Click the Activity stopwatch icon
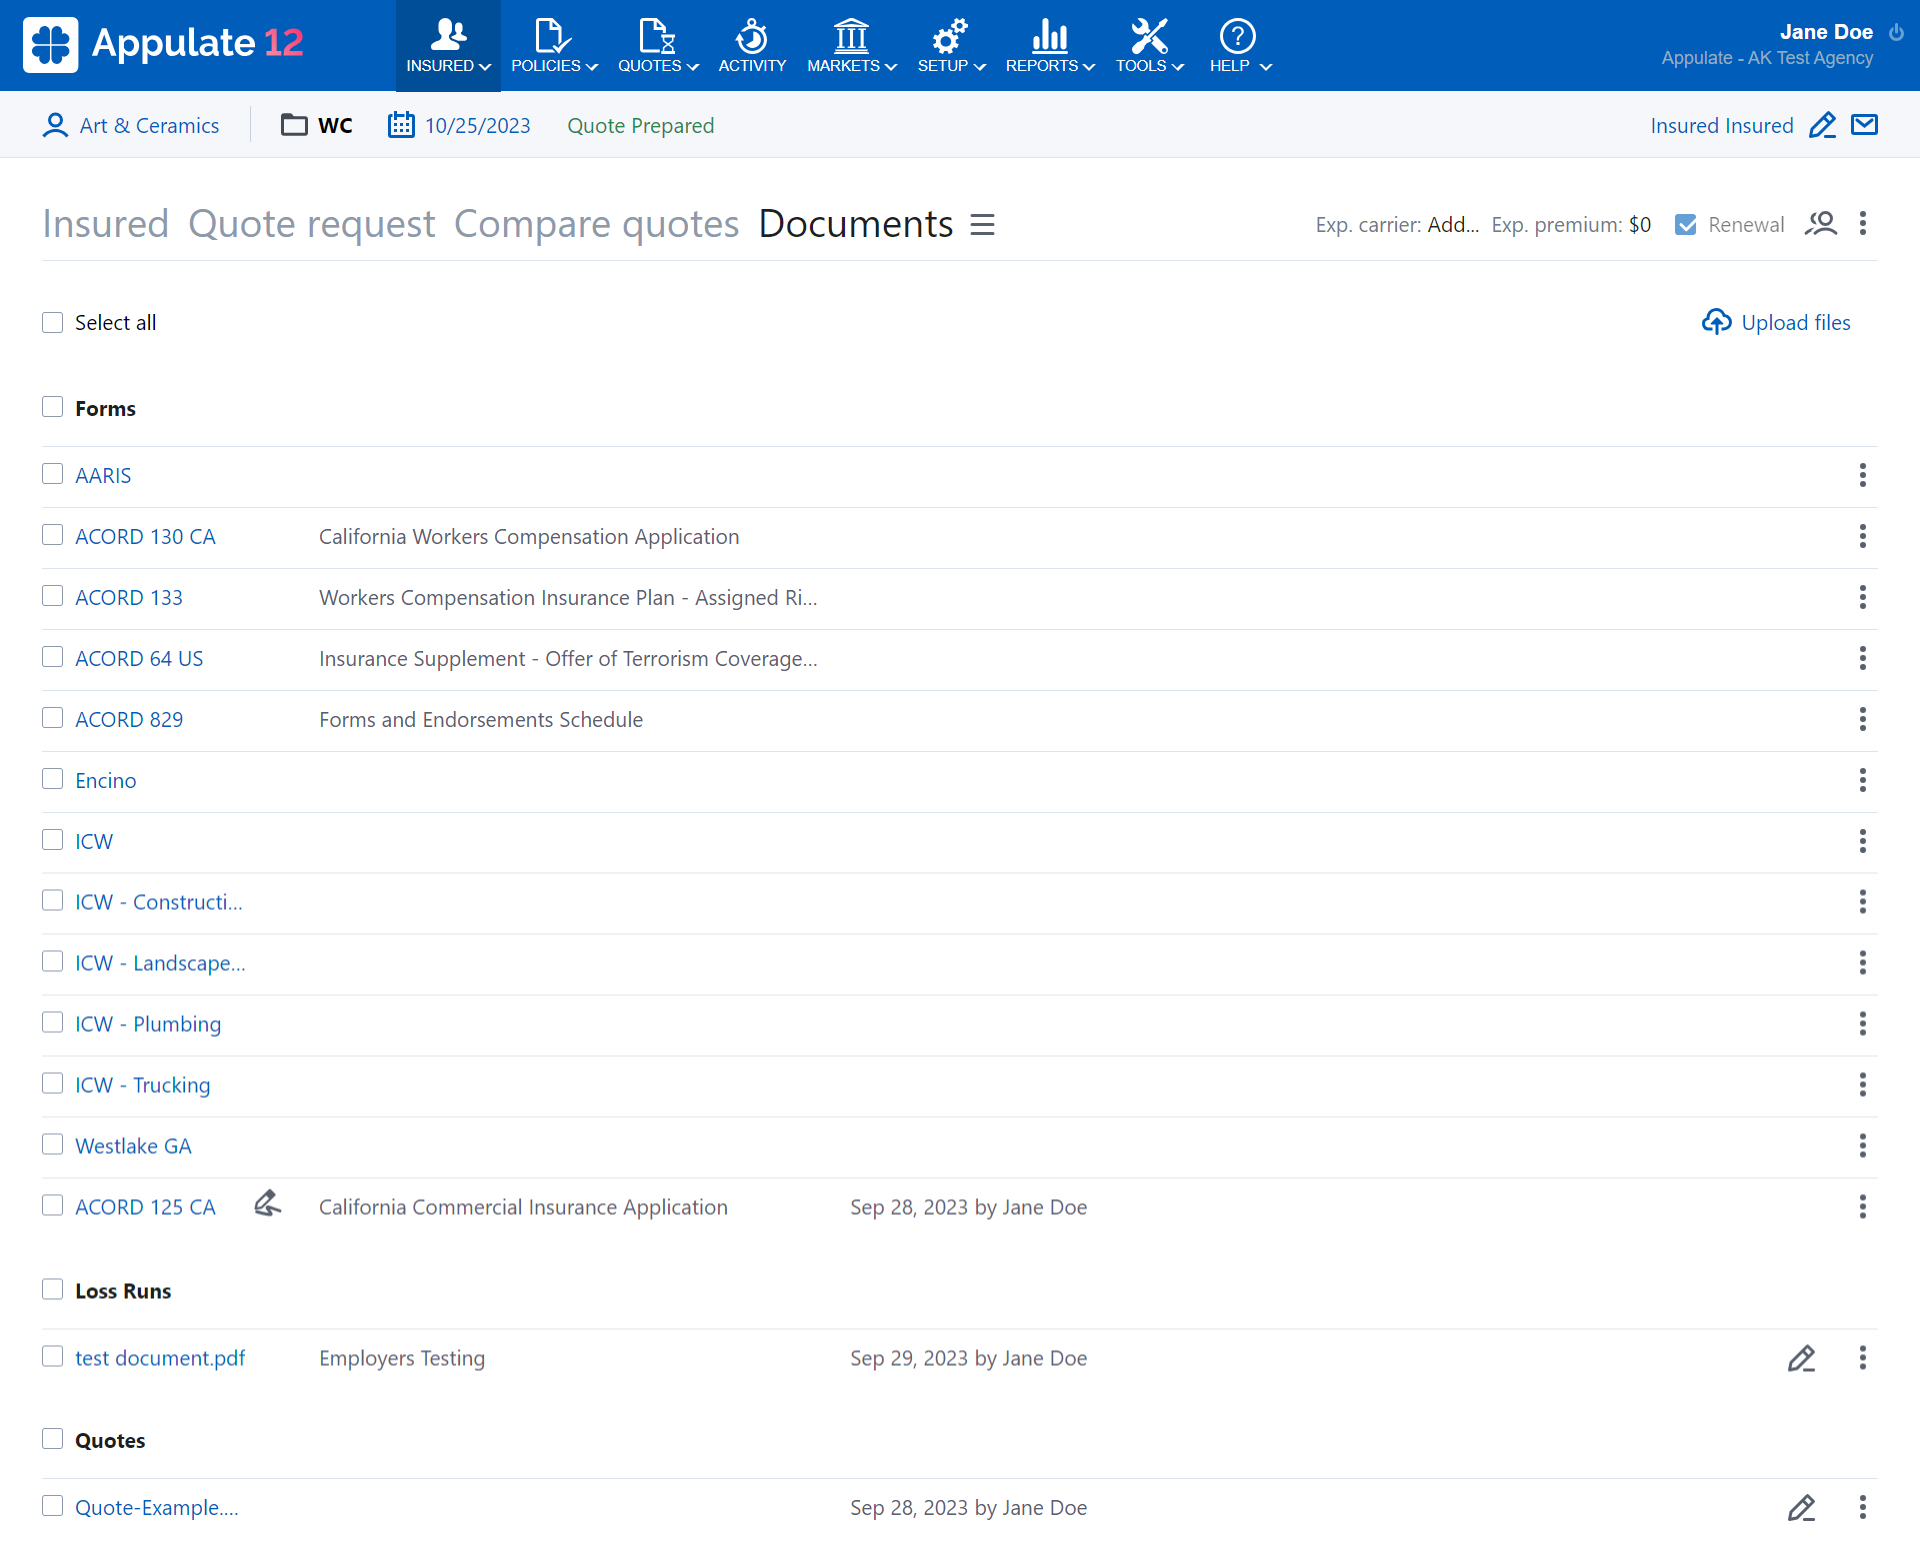The height and width of the screenshot is (1555, 1920). pos(751,35)
